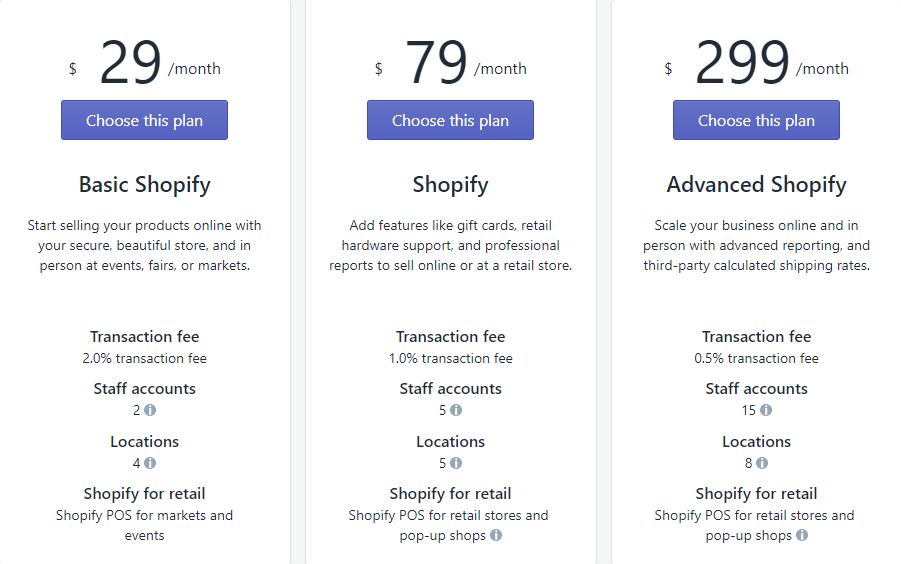901x564 pixels.
Task: Choose the $299 Advanced Shopify plan
Action: coord(756,120)
